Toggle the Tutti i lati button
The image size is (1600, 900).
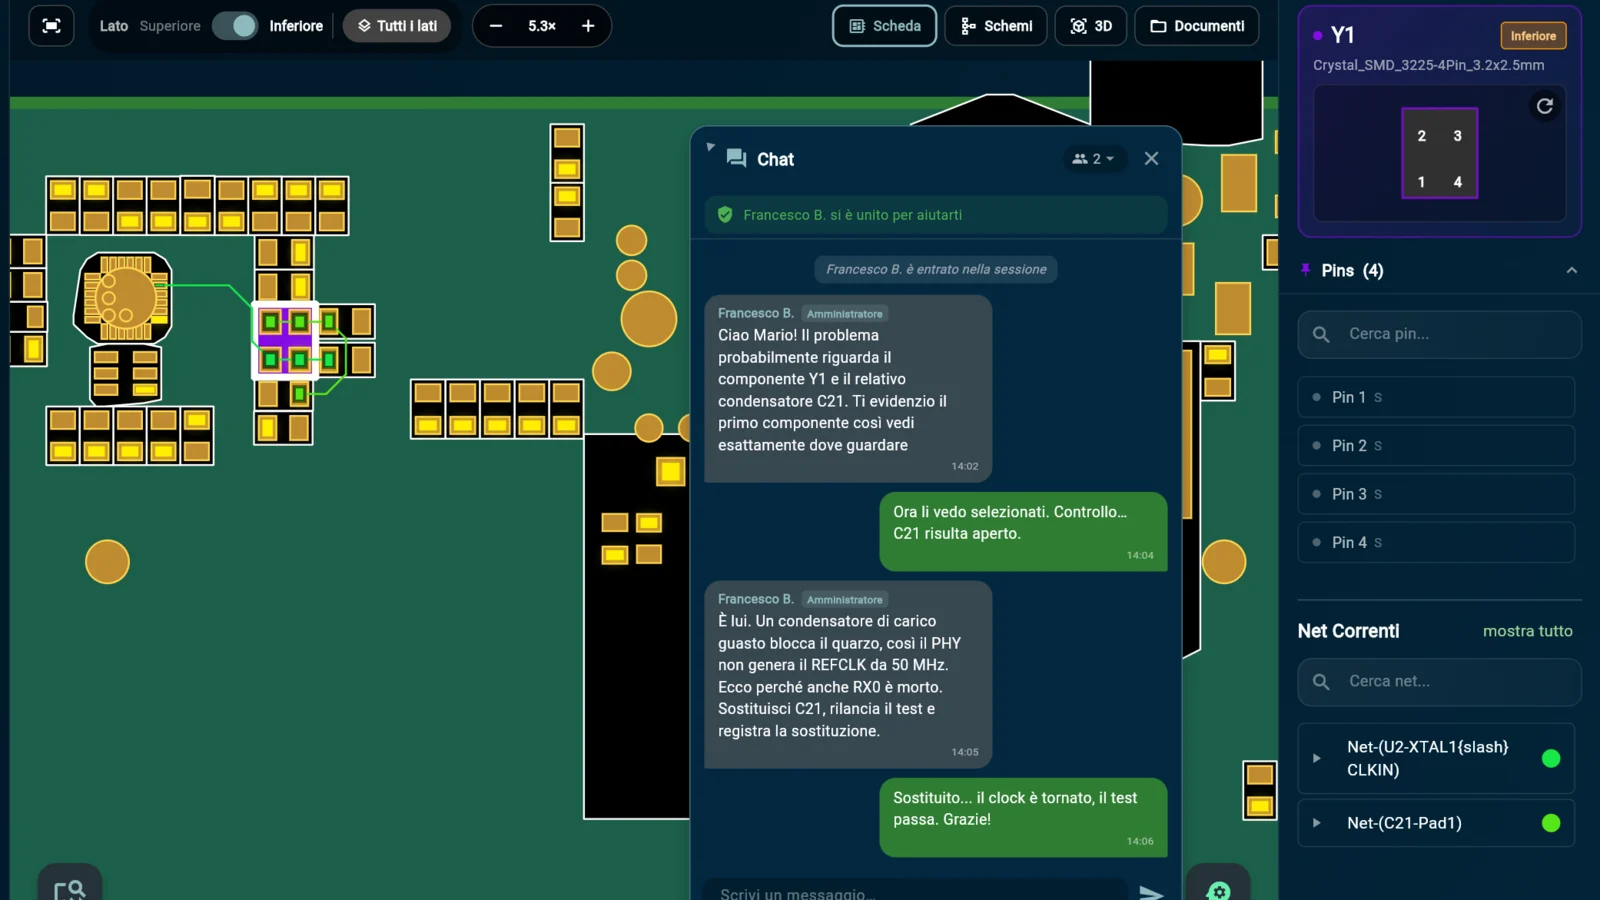[x=397, y=26]
